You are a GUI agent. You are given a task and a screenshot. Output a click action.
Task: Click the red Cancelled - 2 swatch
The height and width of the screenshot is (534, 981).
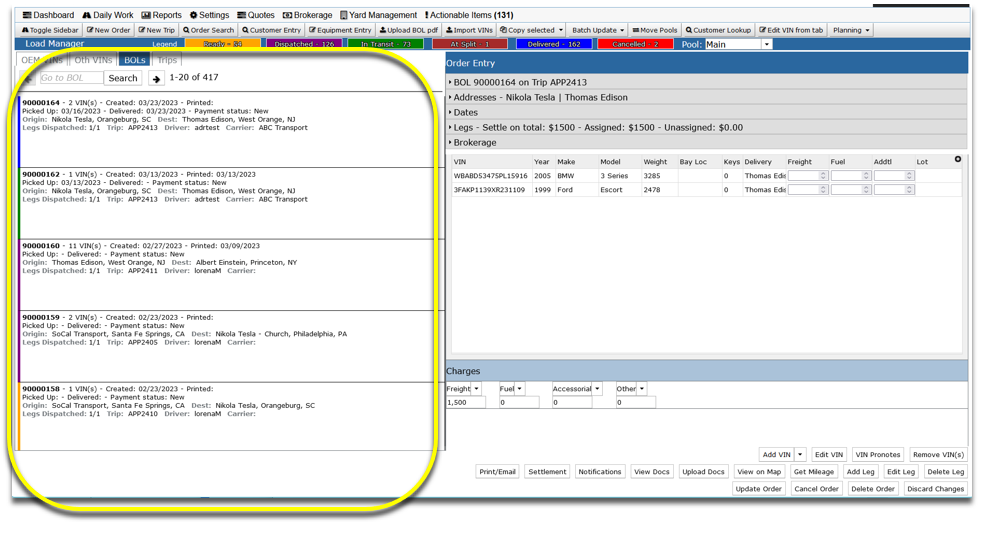coord(635,44)
